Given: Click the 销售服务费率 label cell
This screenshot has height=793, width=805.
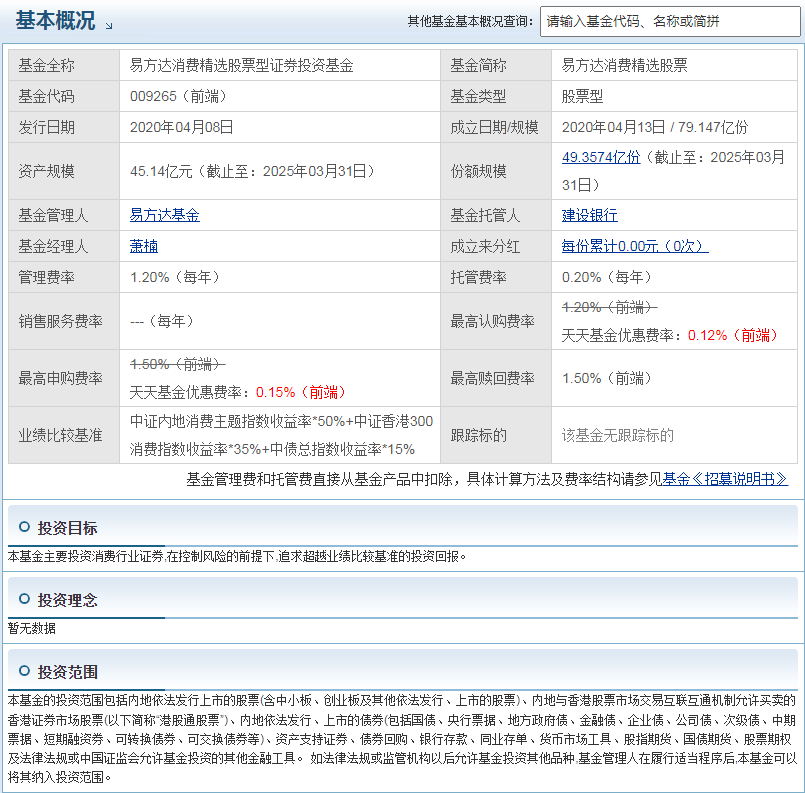Looking at the screenshot, I should click(64, 321).
